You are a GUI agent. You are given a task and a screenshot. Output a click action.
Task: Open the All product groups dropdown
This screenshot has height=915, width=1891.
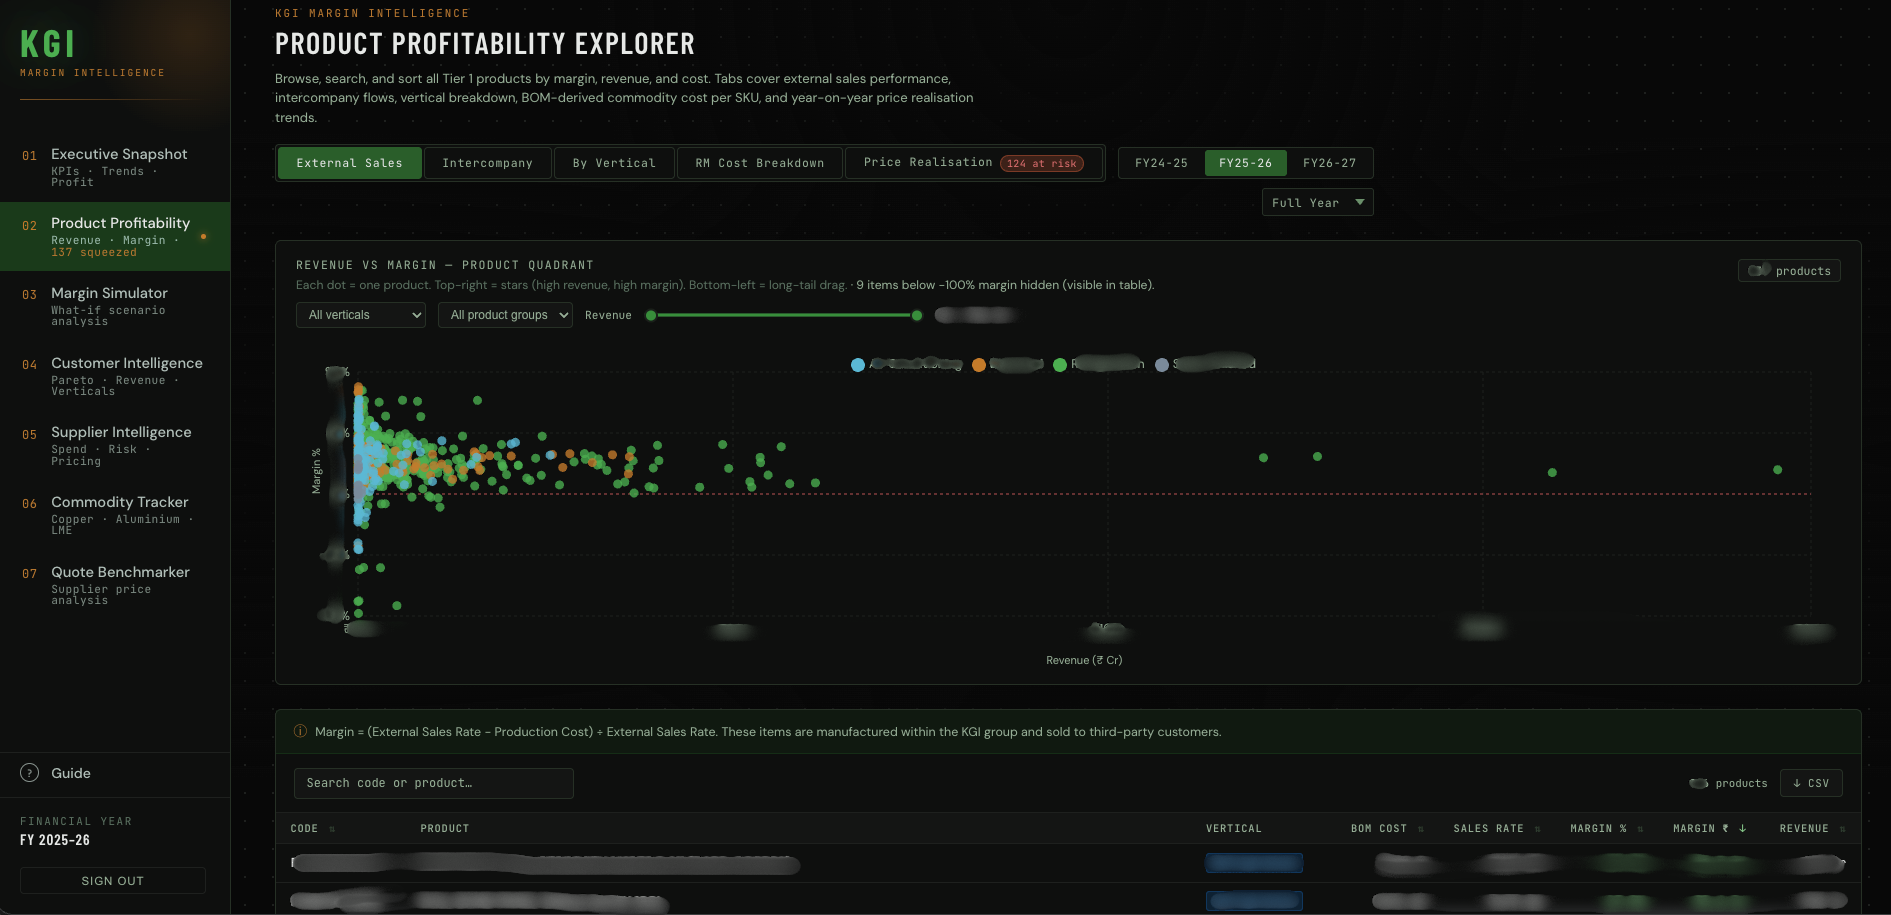point(505,315)
